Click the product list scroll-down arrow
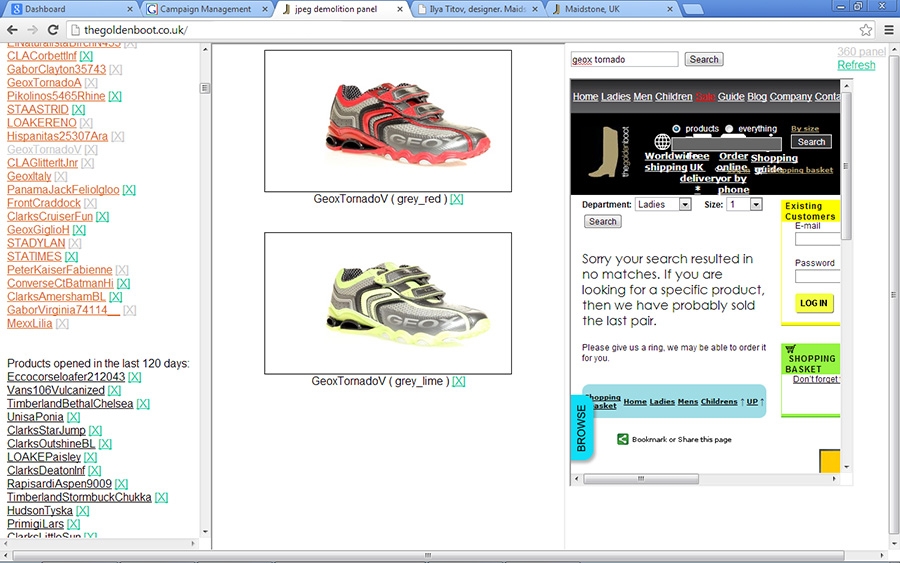 click(205, 532)
